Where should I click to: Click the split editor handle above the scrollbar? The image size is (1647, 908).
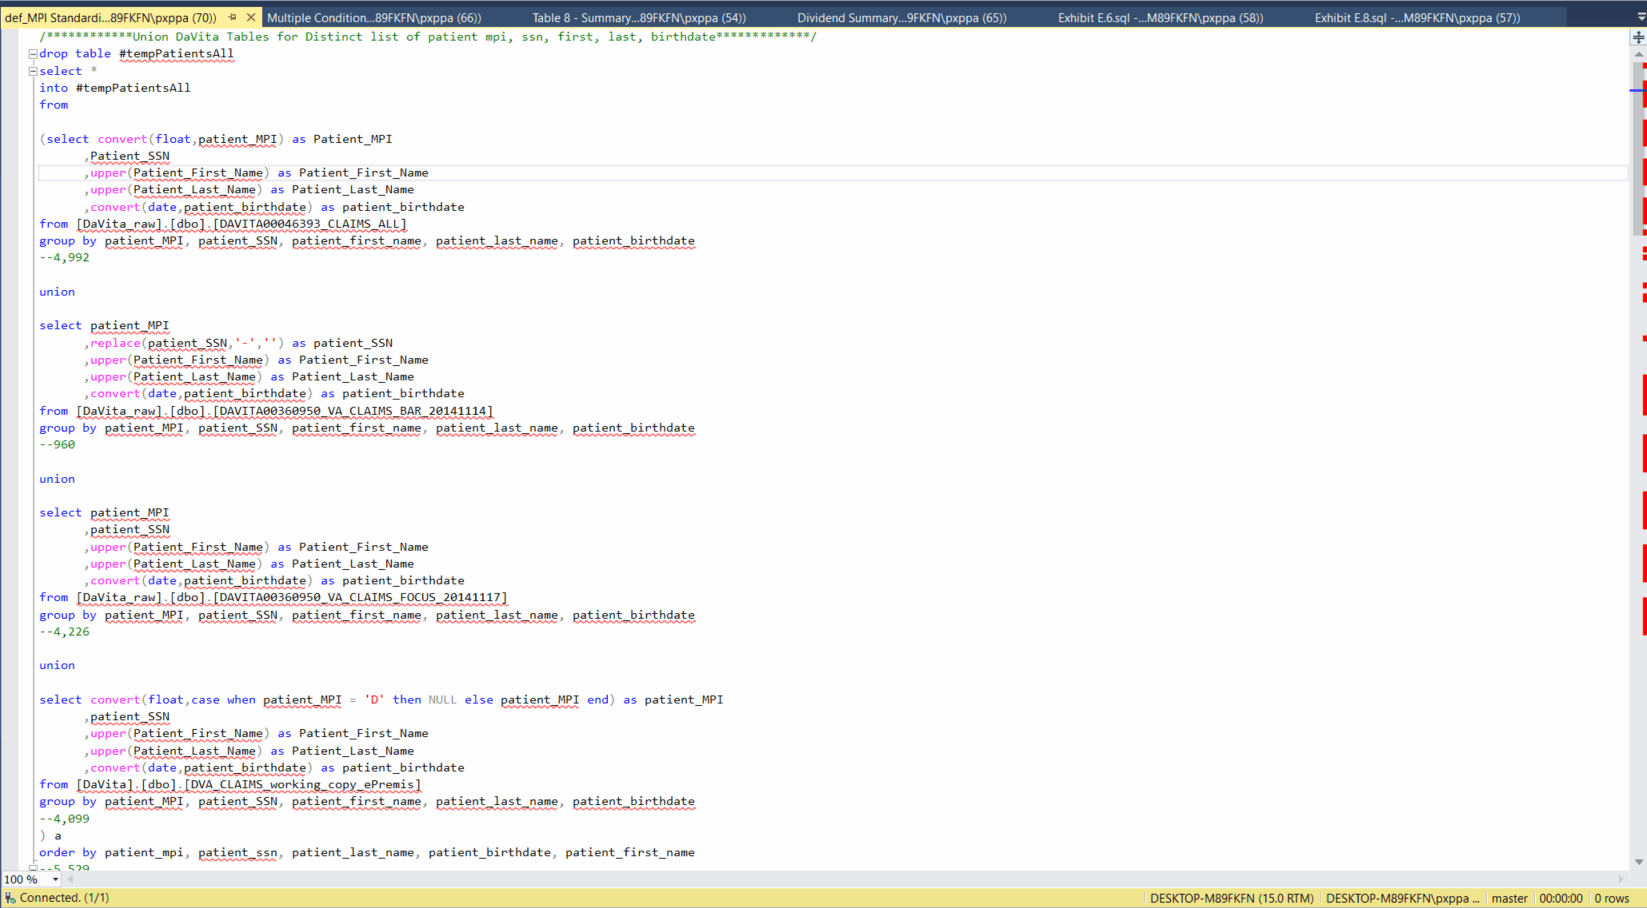tap(1638, 37)
